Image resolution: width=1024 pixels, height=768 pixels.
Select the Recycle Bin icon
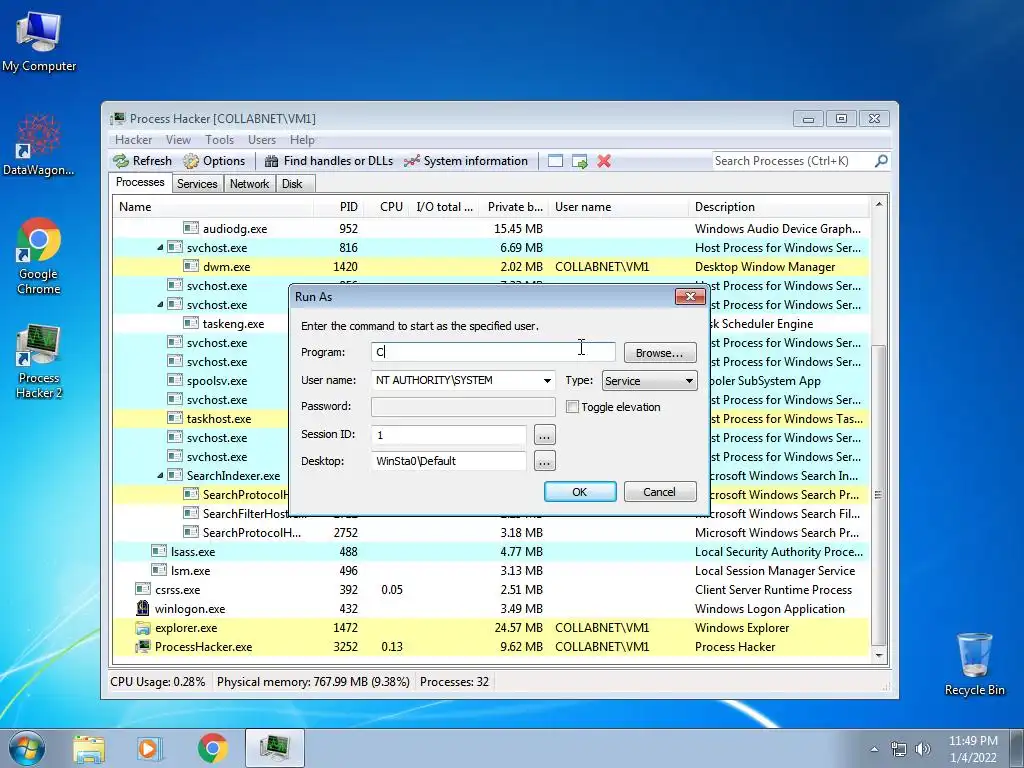click(x=974, y=664)
